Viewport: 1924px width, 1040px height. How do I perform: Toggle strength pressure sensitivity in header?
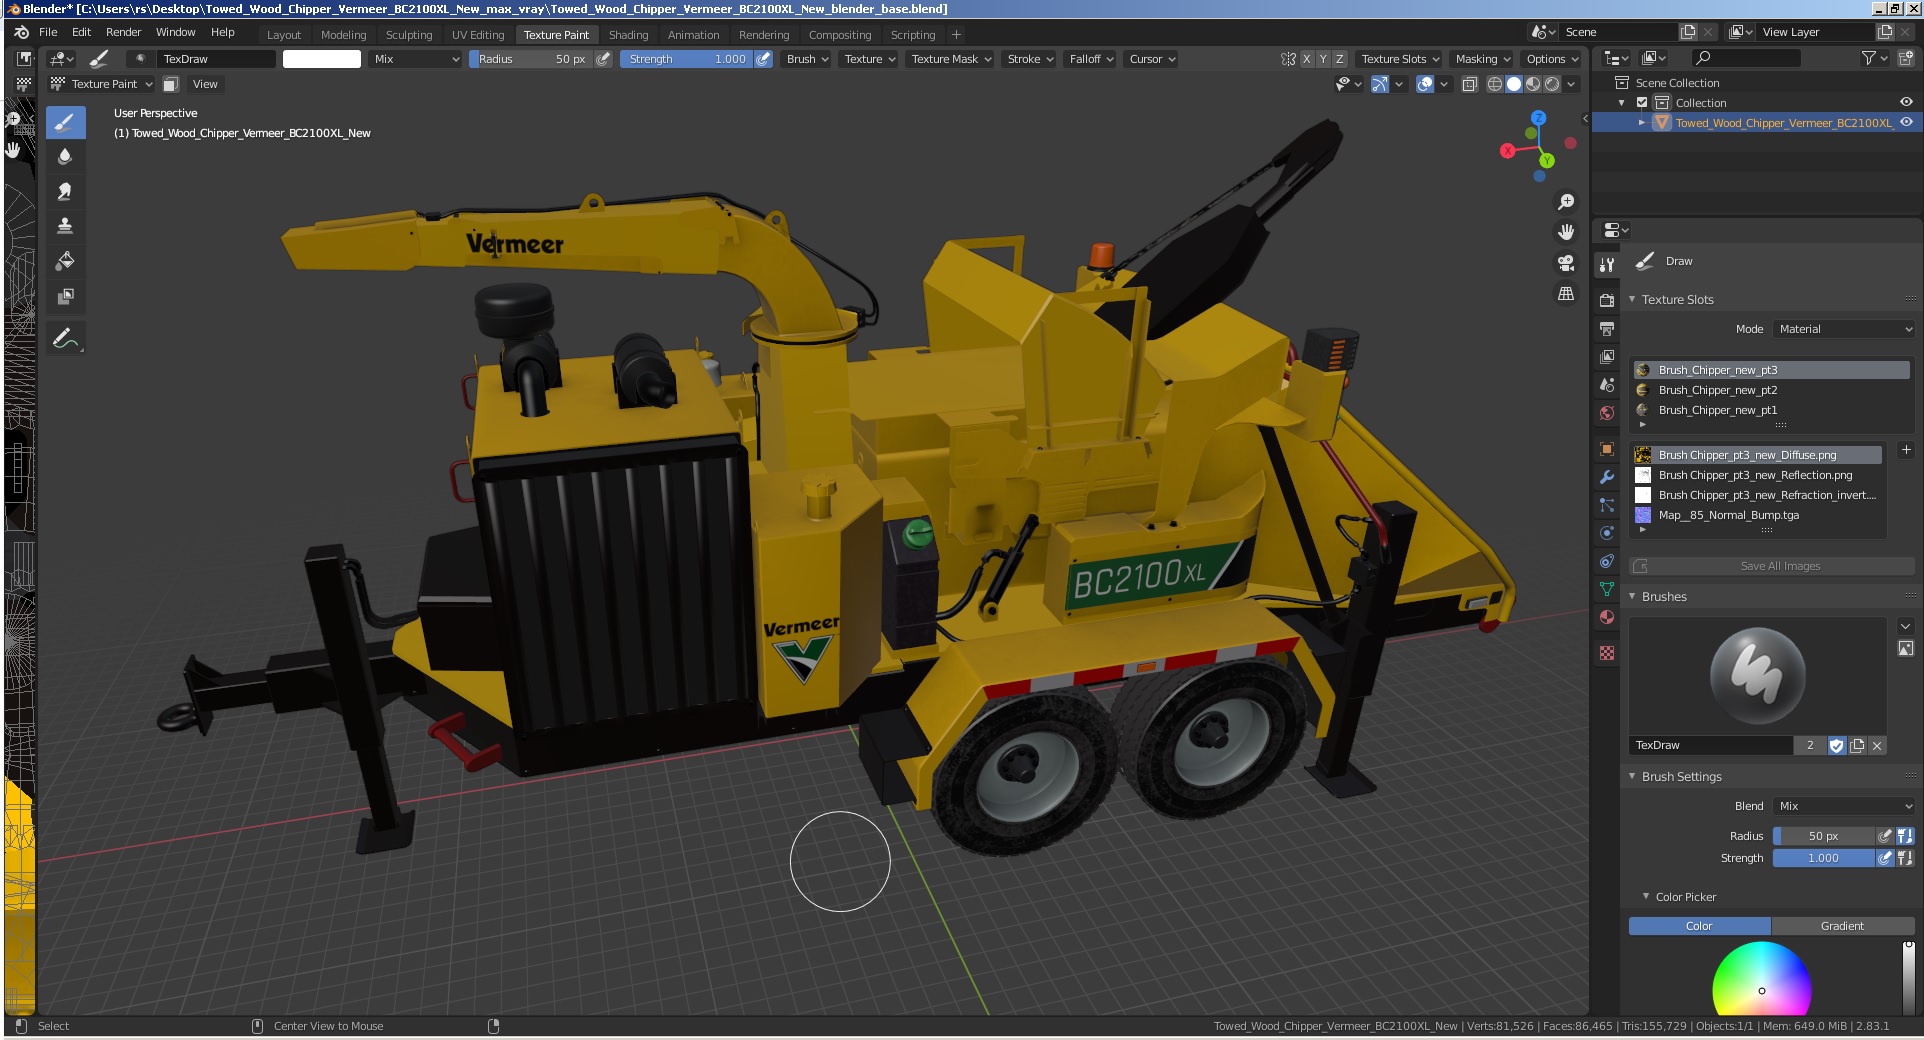[x=764, y=59]
